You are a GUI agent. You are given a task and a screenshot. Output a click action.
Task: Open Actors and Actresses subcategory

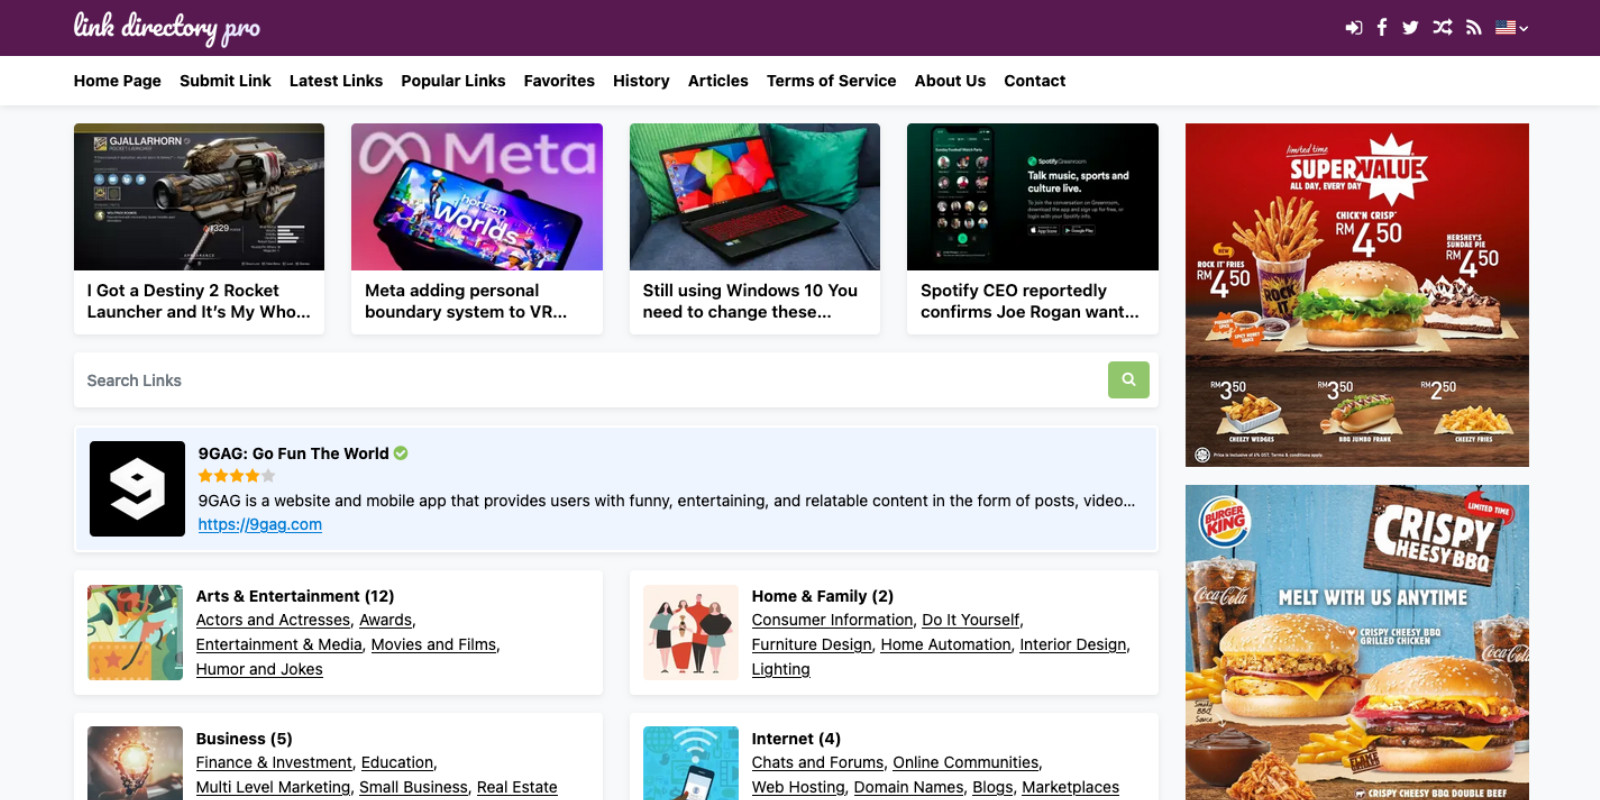tap(273, 620)
